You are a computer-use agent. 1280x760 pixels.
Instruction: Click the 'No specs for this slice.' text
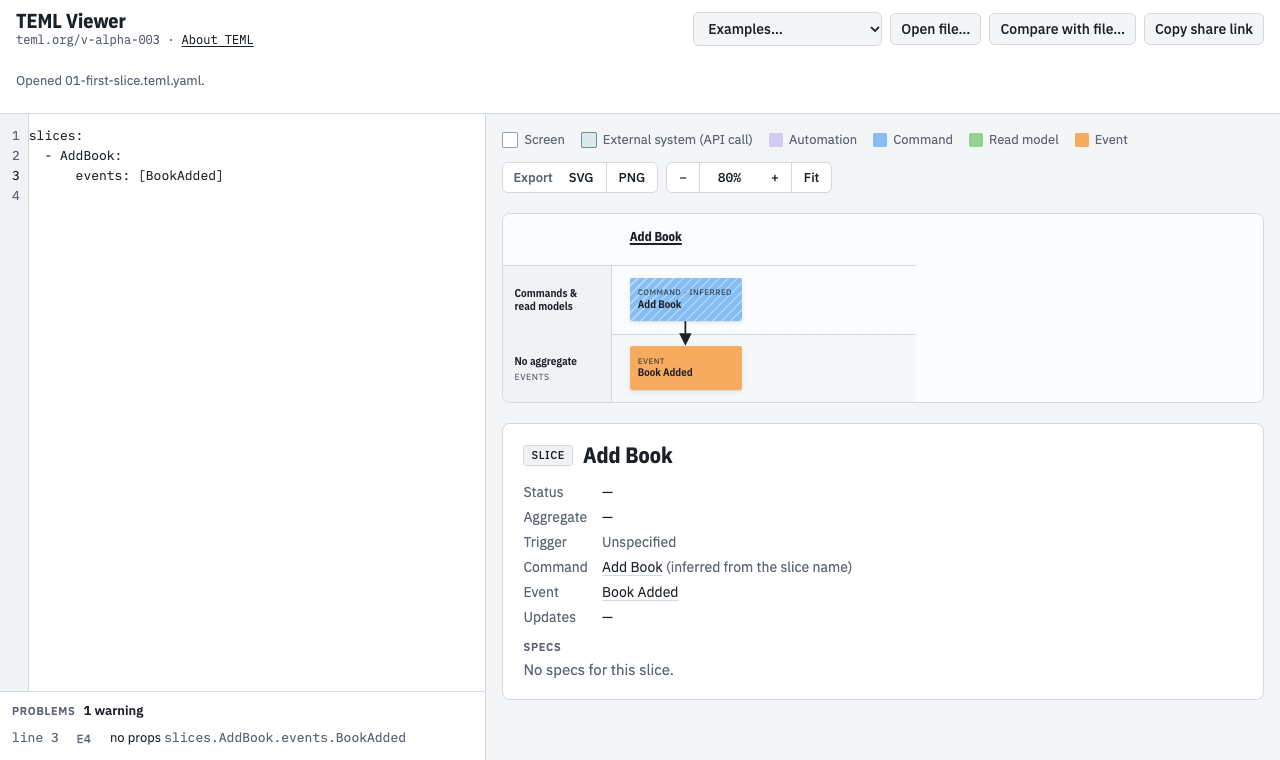point(599,670)
